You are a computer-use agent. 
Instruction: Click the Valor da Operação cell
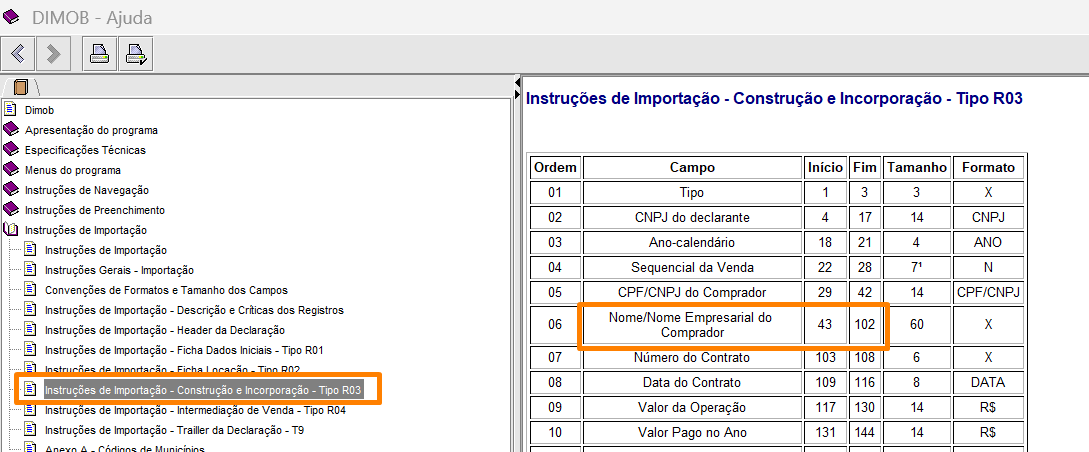(692, 408)
